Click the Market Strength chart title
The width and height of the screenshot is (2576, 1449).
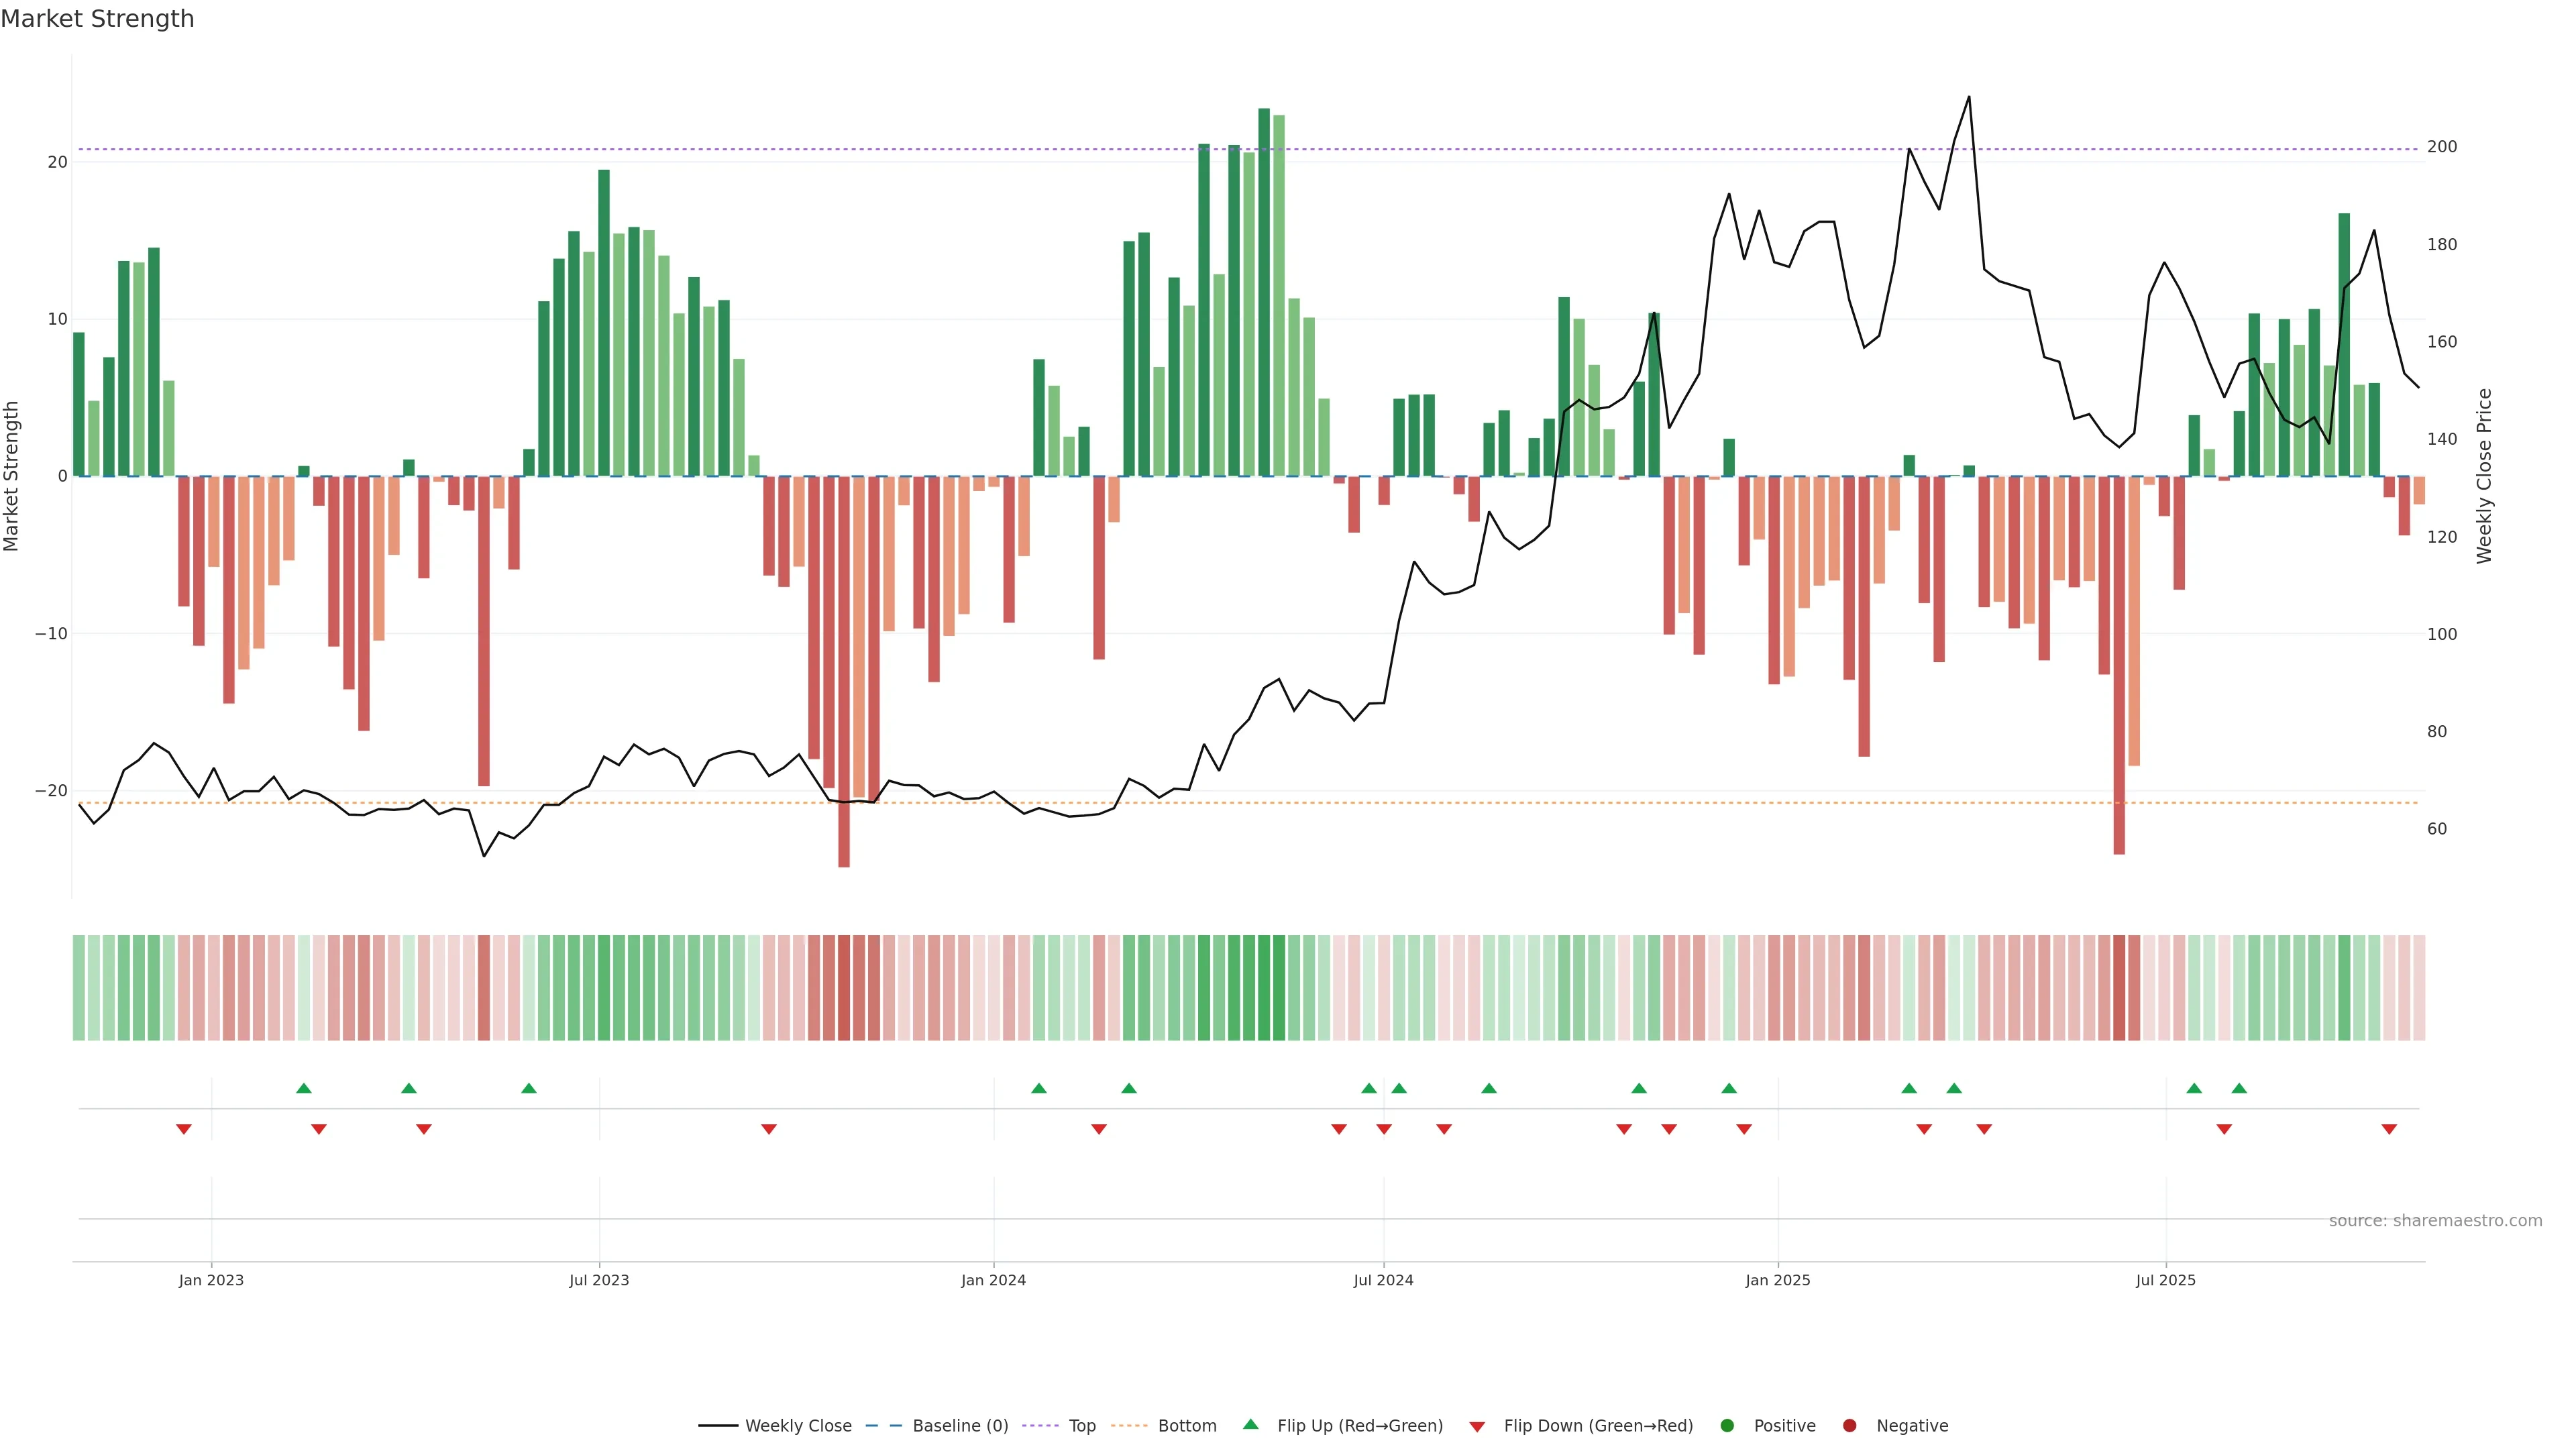[97, 19]
